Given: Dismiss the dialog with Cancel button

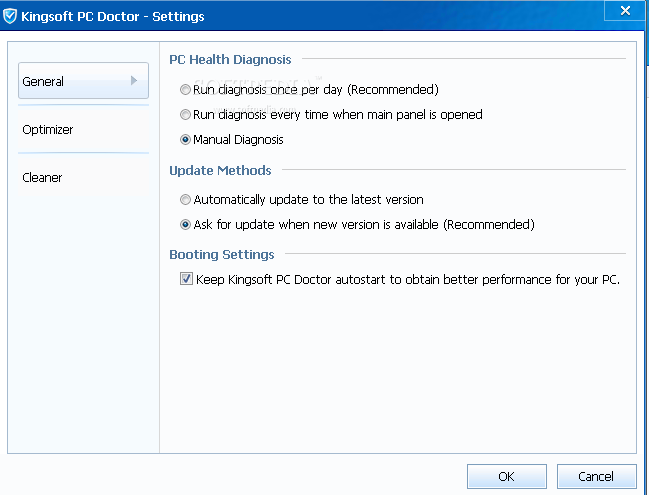Looking at the screenshot, I should click(x=596, y=476).
